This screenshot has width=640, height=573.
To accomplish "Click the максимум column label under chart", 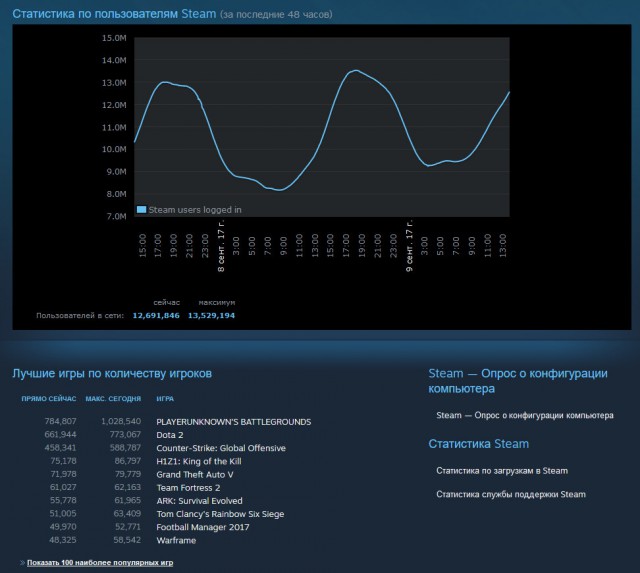I will (217, 302).
